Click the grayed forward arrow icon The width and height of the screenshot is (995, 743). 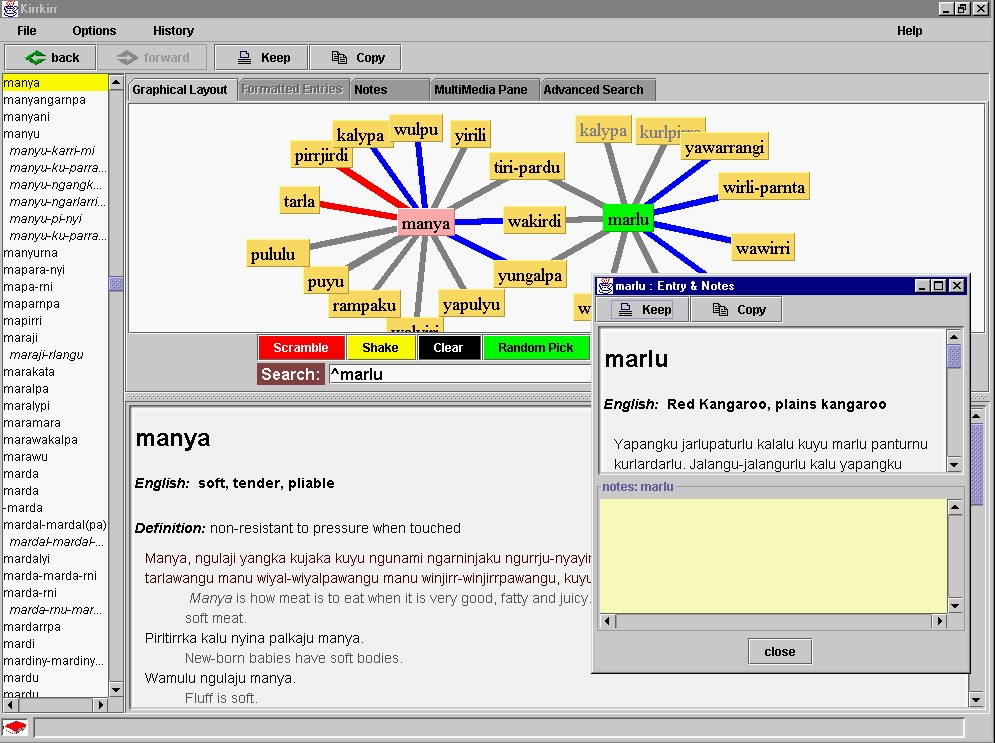[127, 58]
